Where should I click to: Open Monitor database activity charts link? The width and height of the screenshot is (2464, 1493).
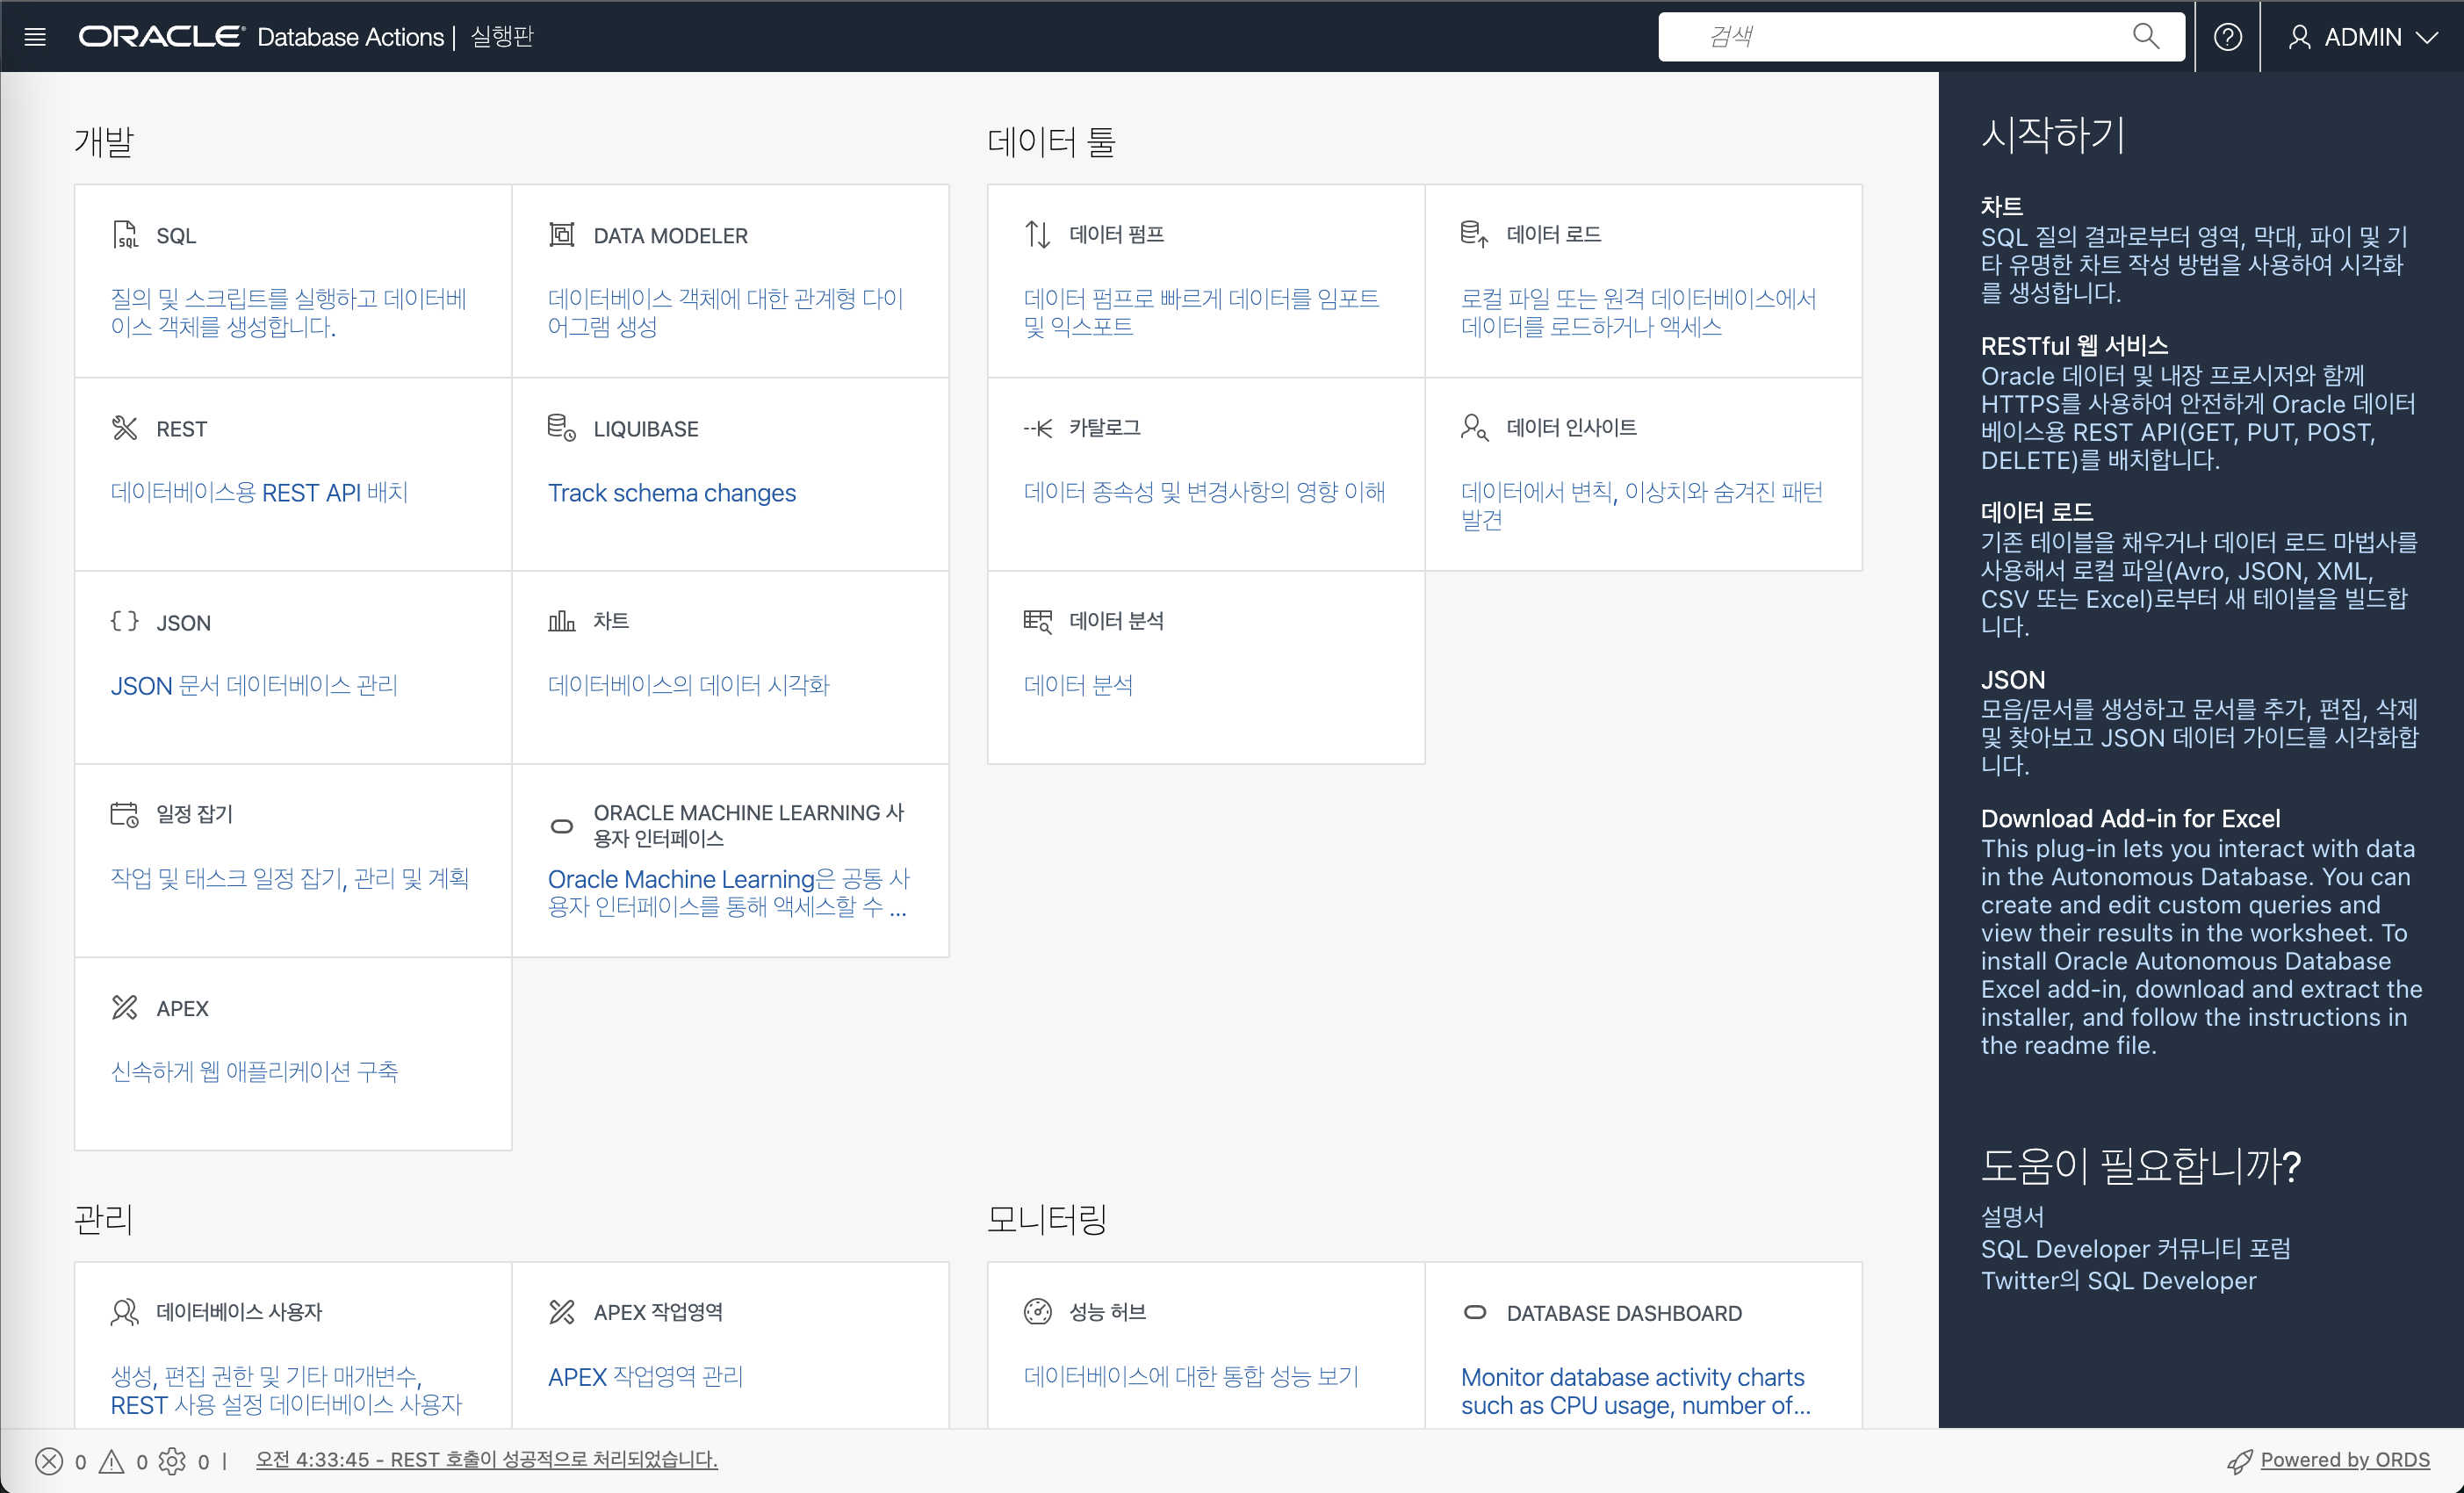pos(1636,1390)
